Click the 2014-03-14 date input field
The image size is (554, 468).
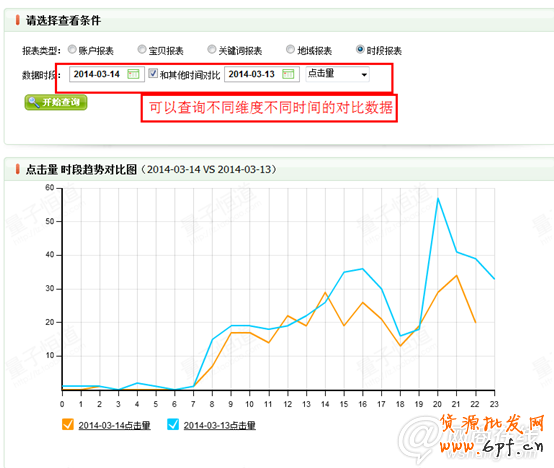pos(107,74)
